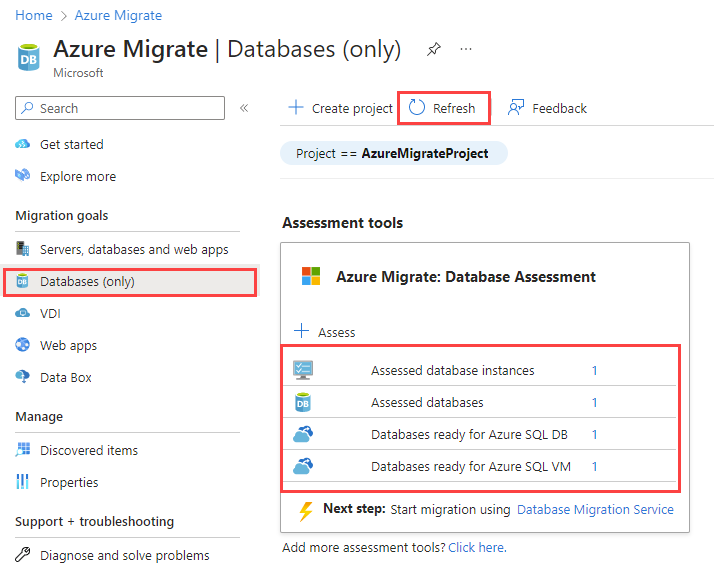Open the ellipsis more options menu

466,49
